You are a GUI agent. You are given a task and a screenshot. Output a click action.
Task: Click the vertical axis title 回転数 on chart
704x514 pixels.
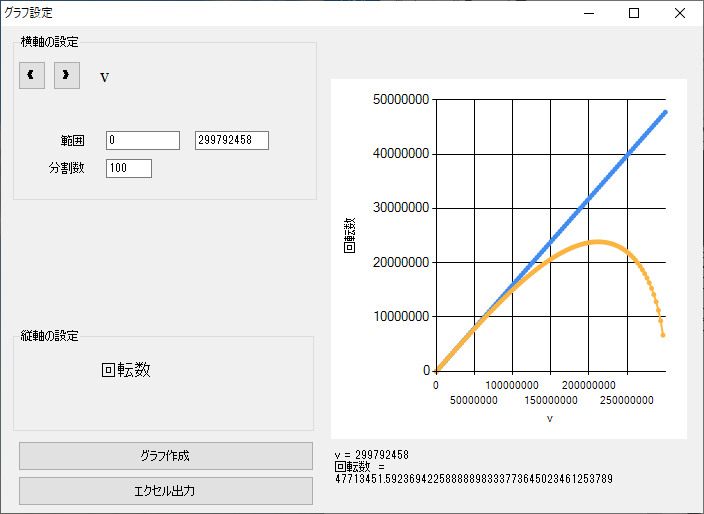pyautogui.click(x=349, y=234)
